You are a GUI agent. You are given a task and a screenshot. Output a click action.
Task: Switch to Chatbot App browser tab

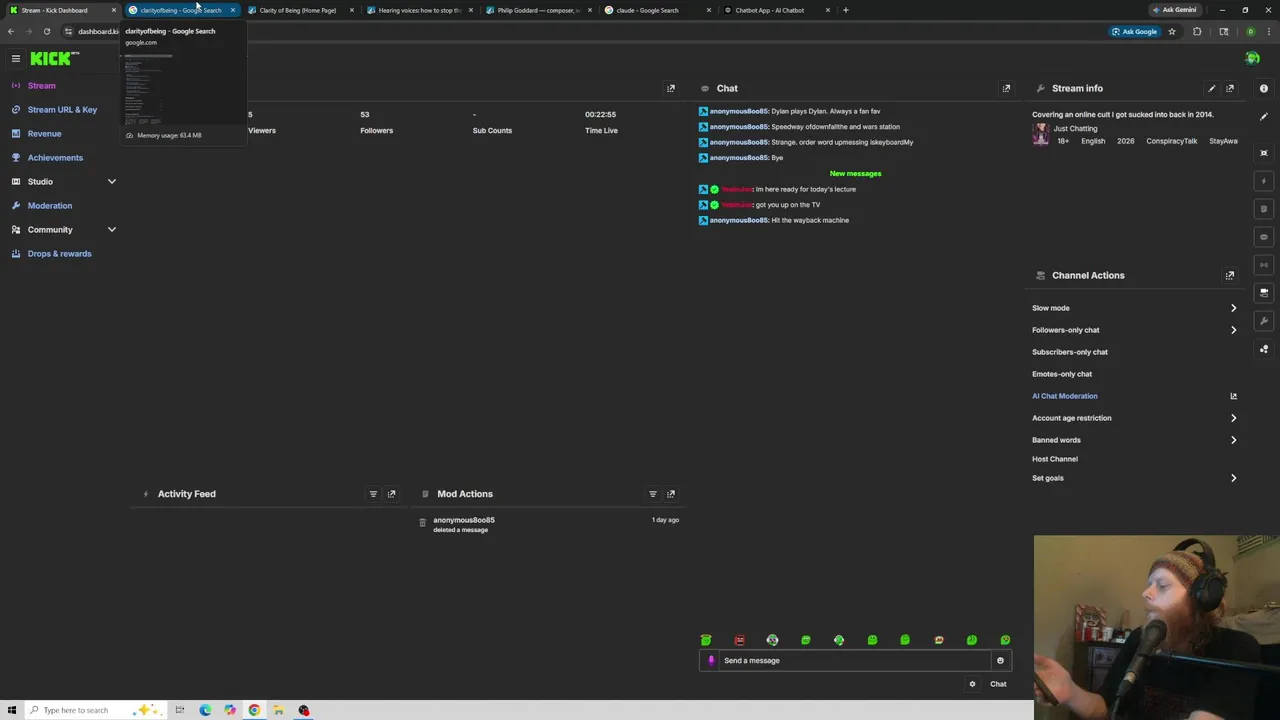pos(775,10)
